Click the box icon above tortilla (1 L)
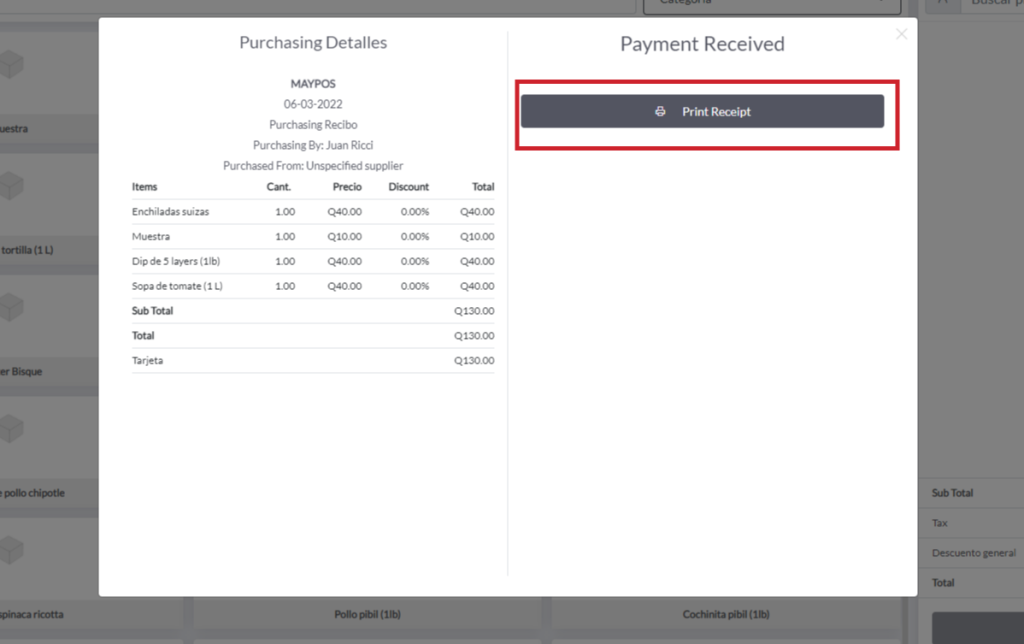 [x=10, y=186]
